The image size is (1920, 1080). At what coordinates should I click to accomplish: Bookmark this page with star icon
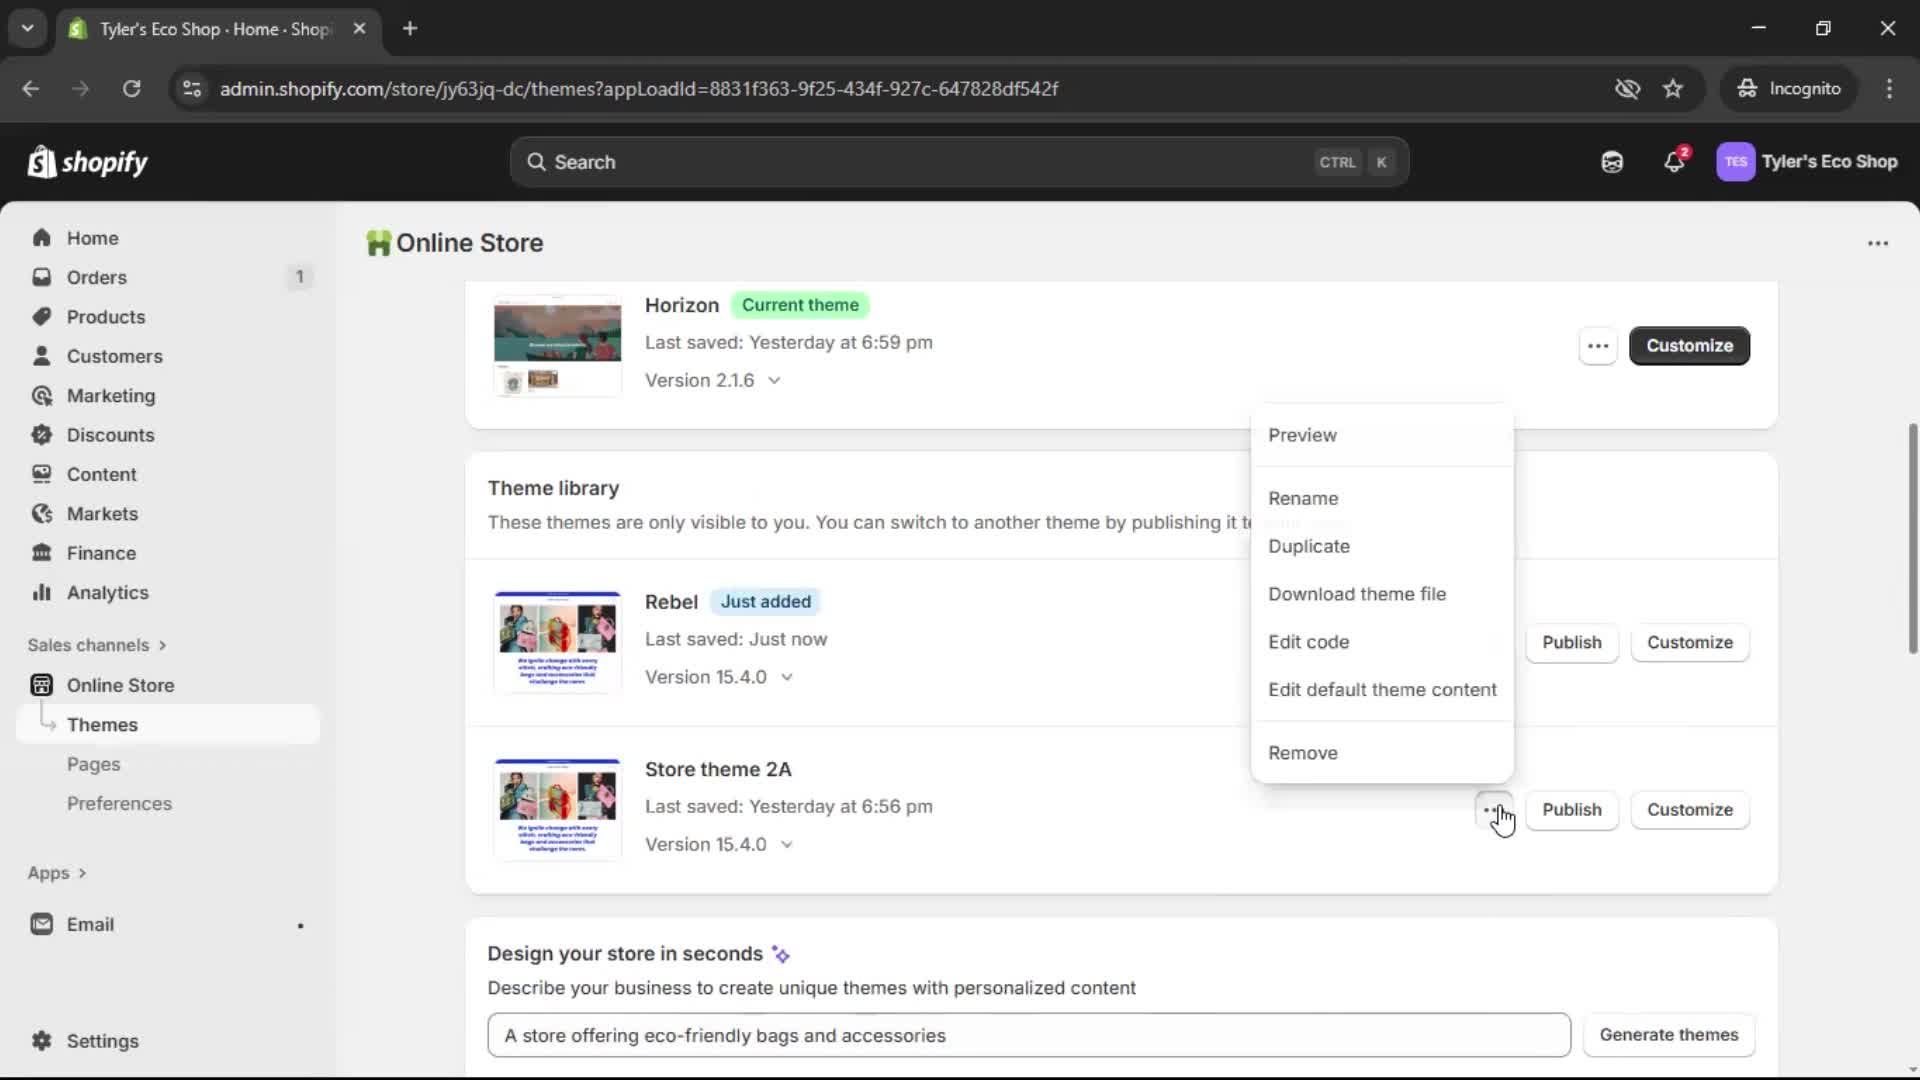(1673, 89)
